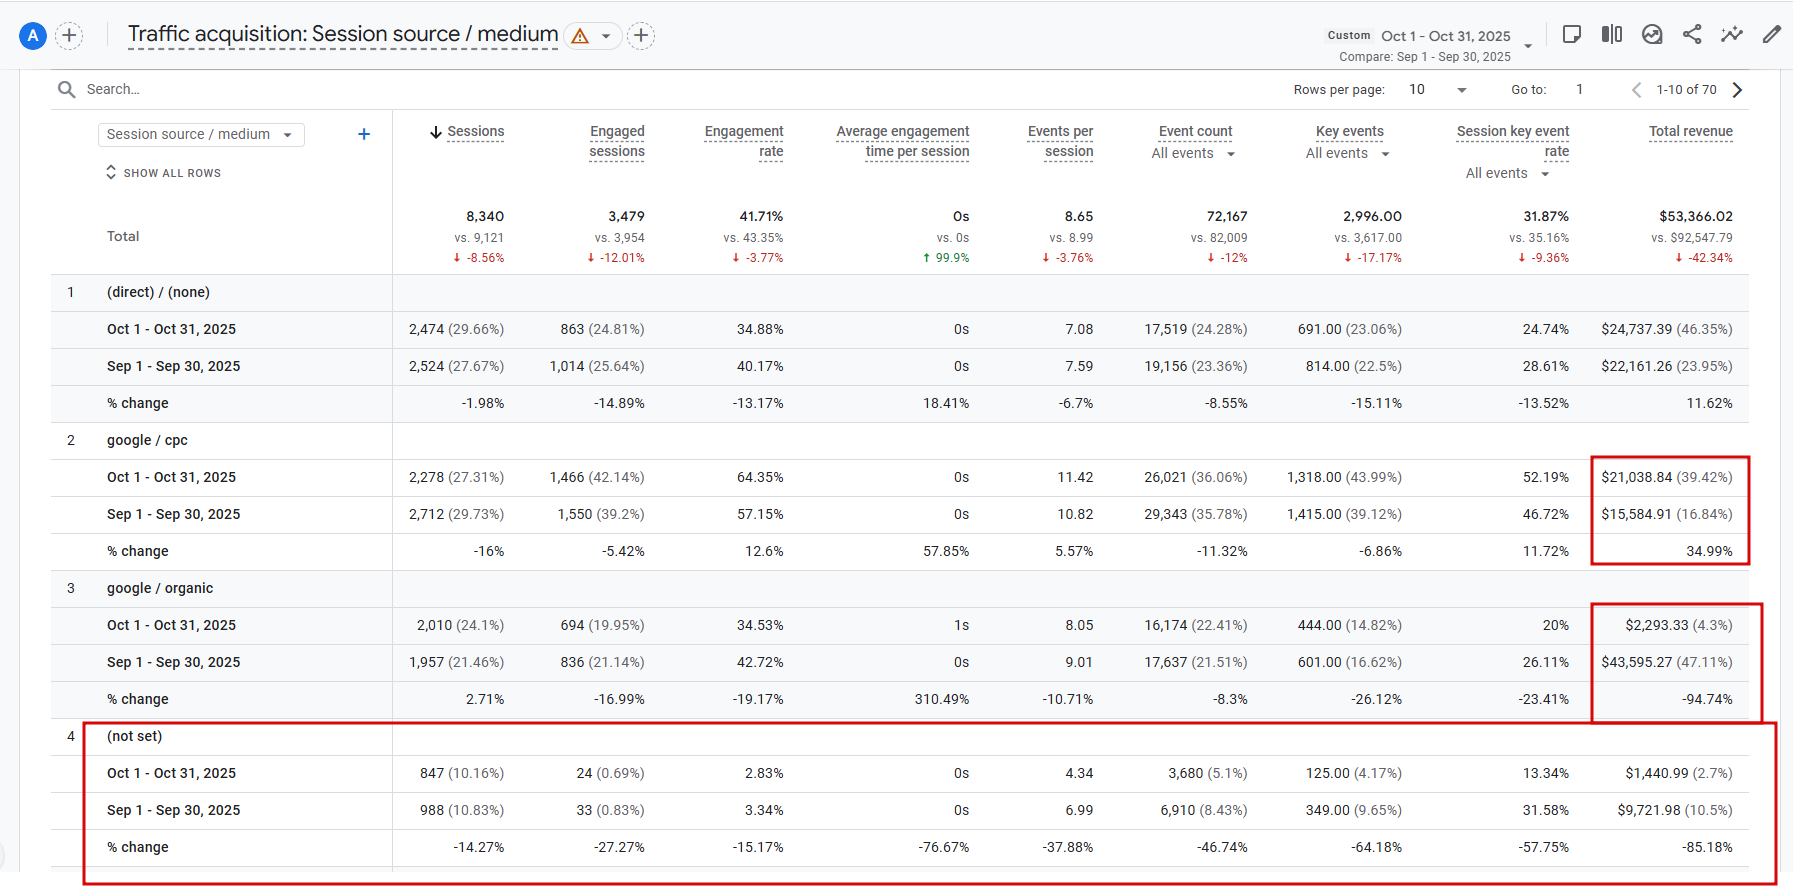Click the -85.18% (not set) revenue change
The image size is (1793, 886).
(x=1707, y=848)
